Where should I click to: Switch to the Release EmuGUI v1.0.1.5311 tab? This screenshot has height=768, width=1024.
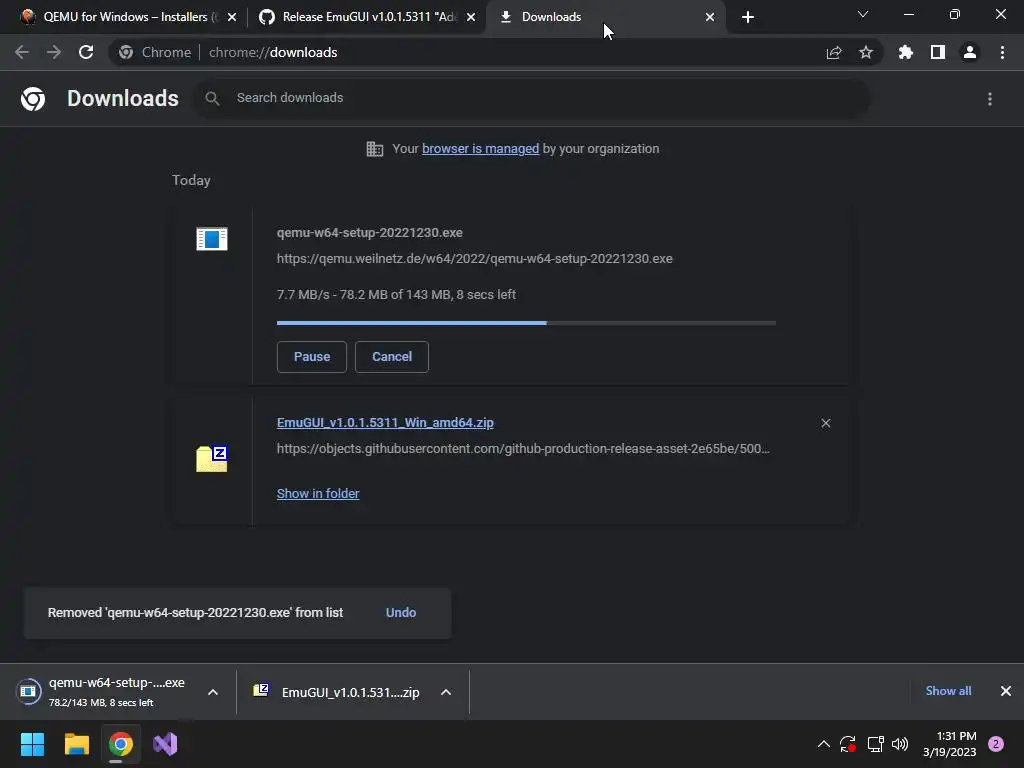[367, 17]
